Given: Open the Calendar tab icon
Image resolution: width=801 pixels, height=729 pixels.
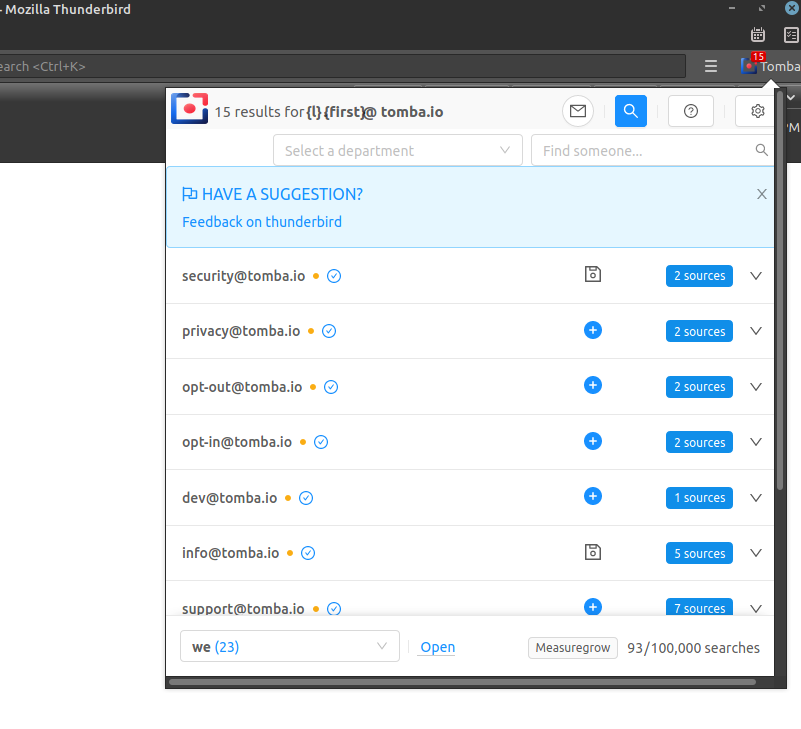Looking at the screenshot, I should pyautogui.click(x=758, y=35).
